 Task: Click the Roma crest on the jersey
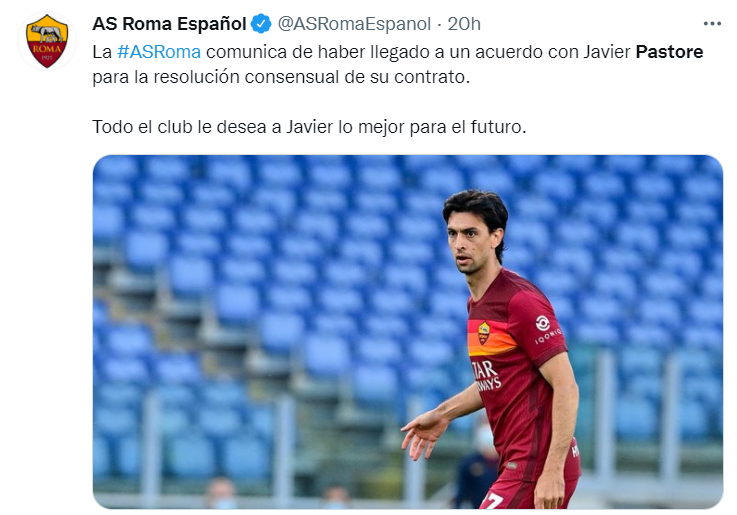(x=484, y=333)
